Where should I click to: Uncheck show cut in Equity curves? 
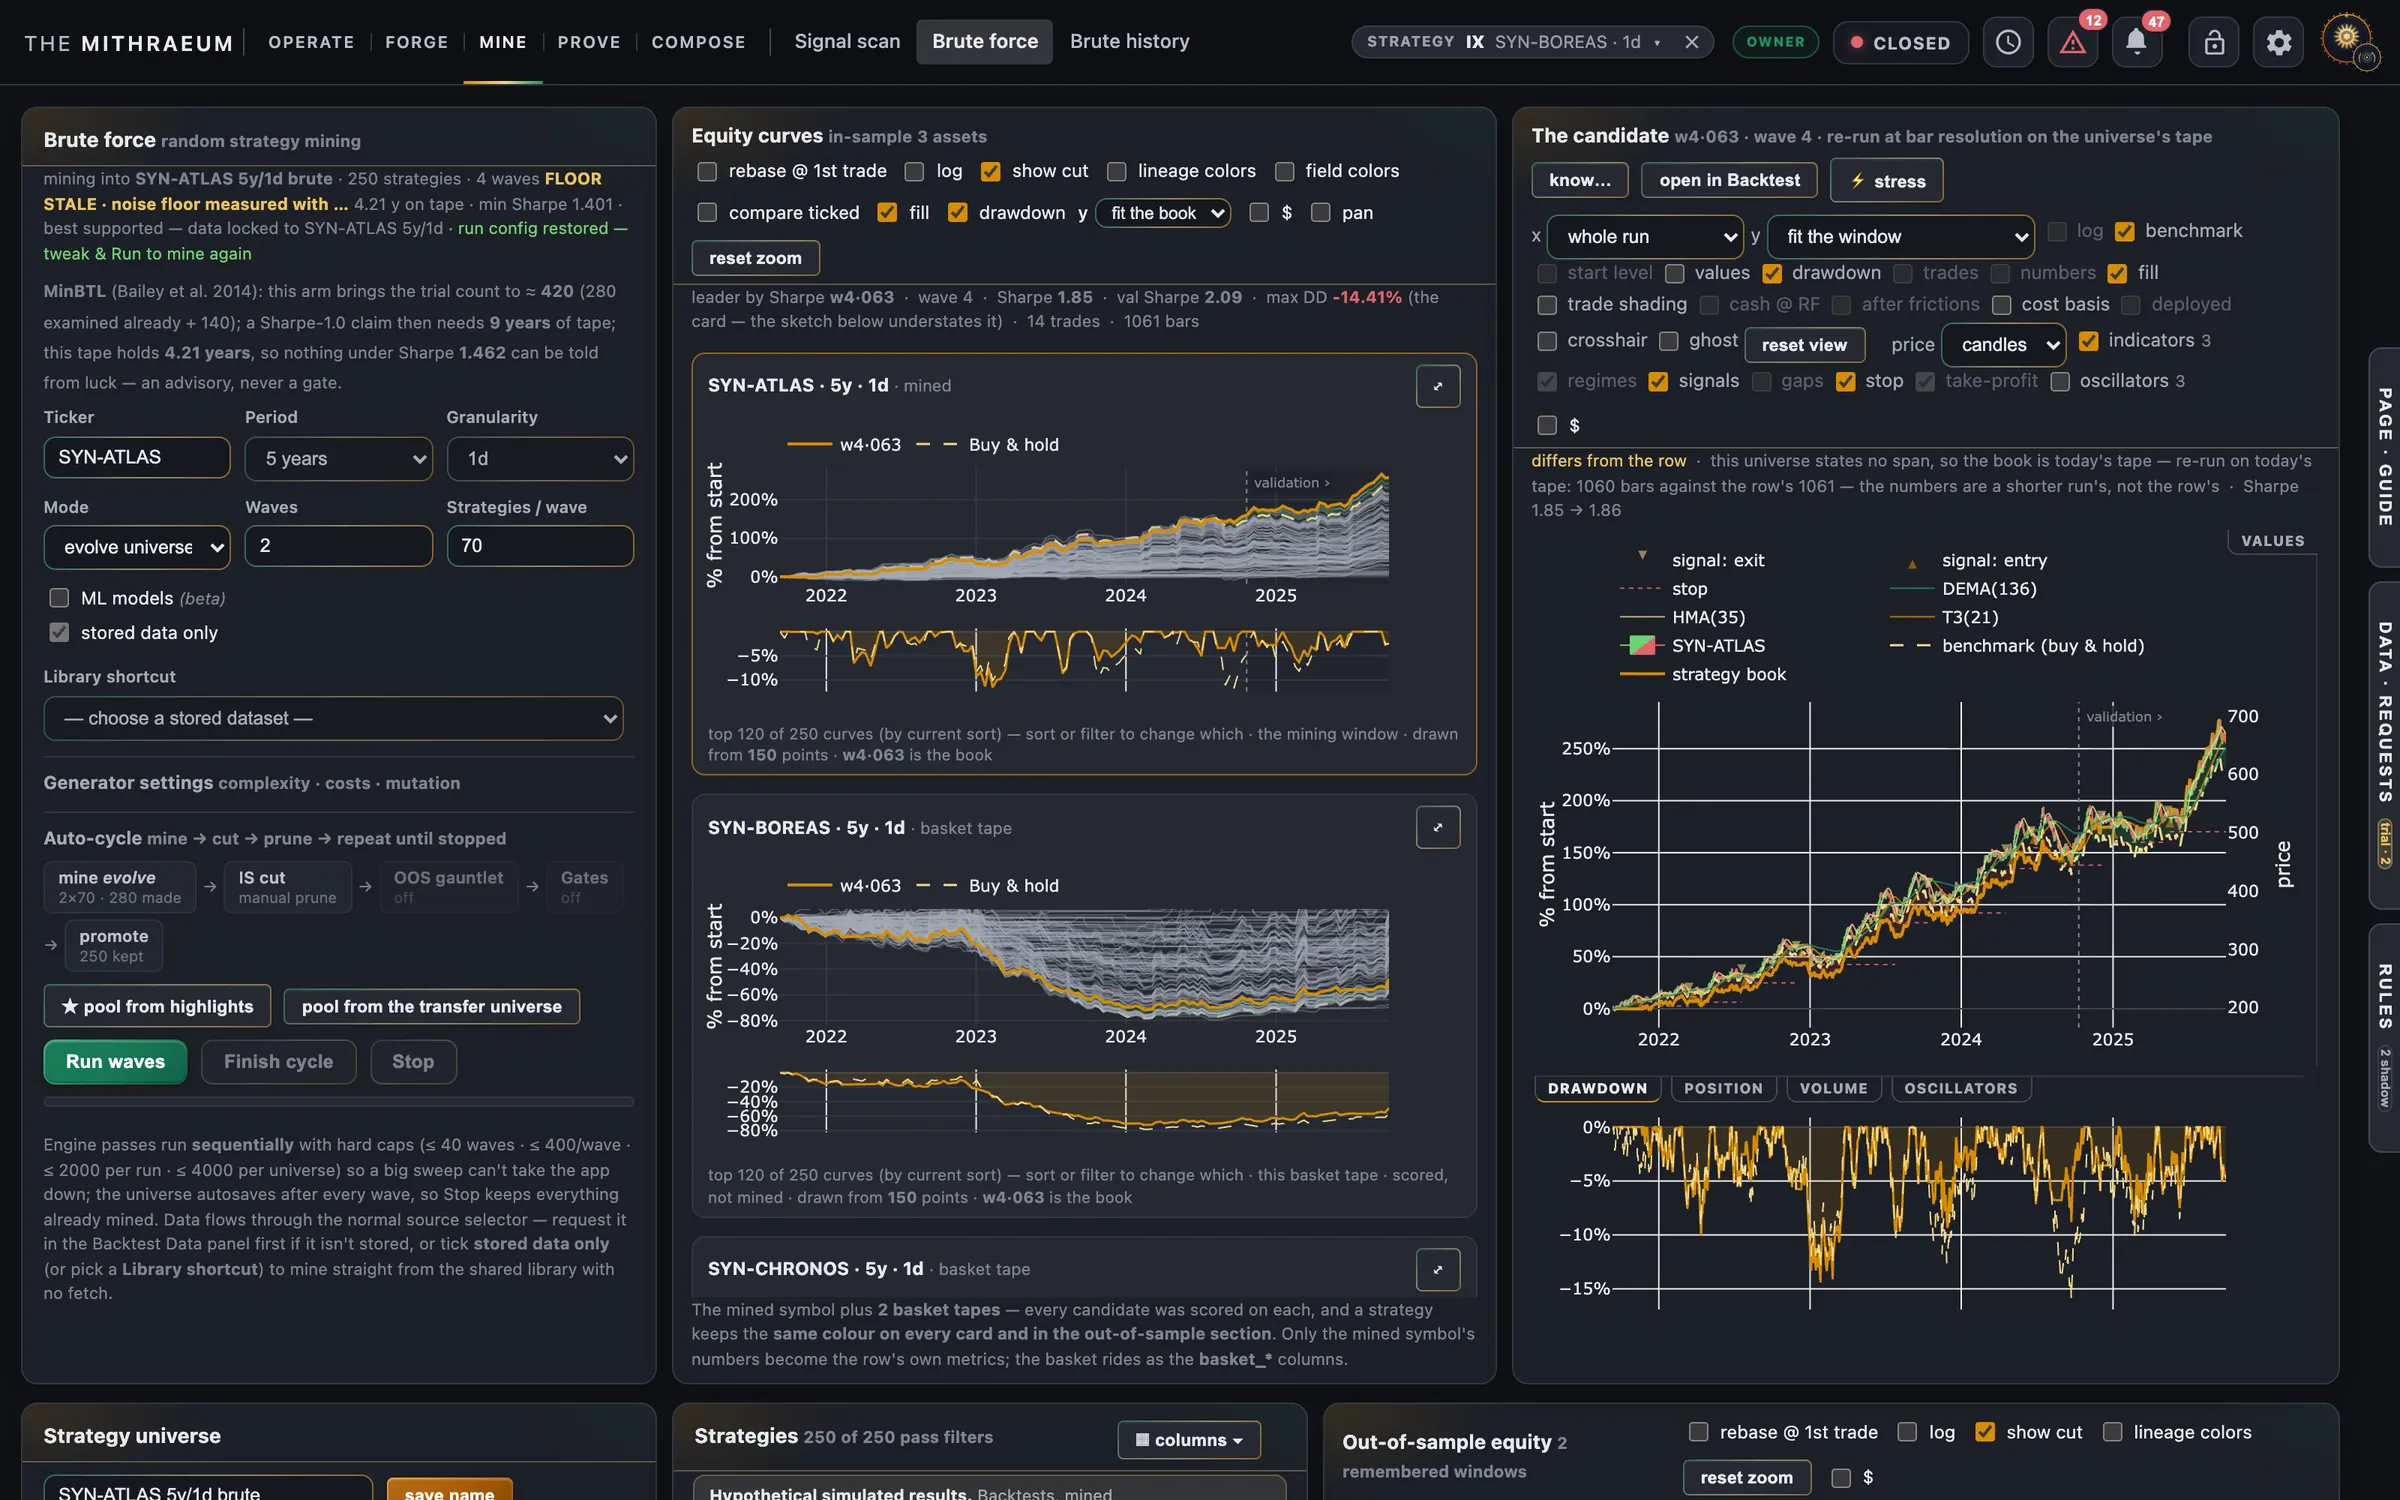pyautogui.click(x=990, y=171)
